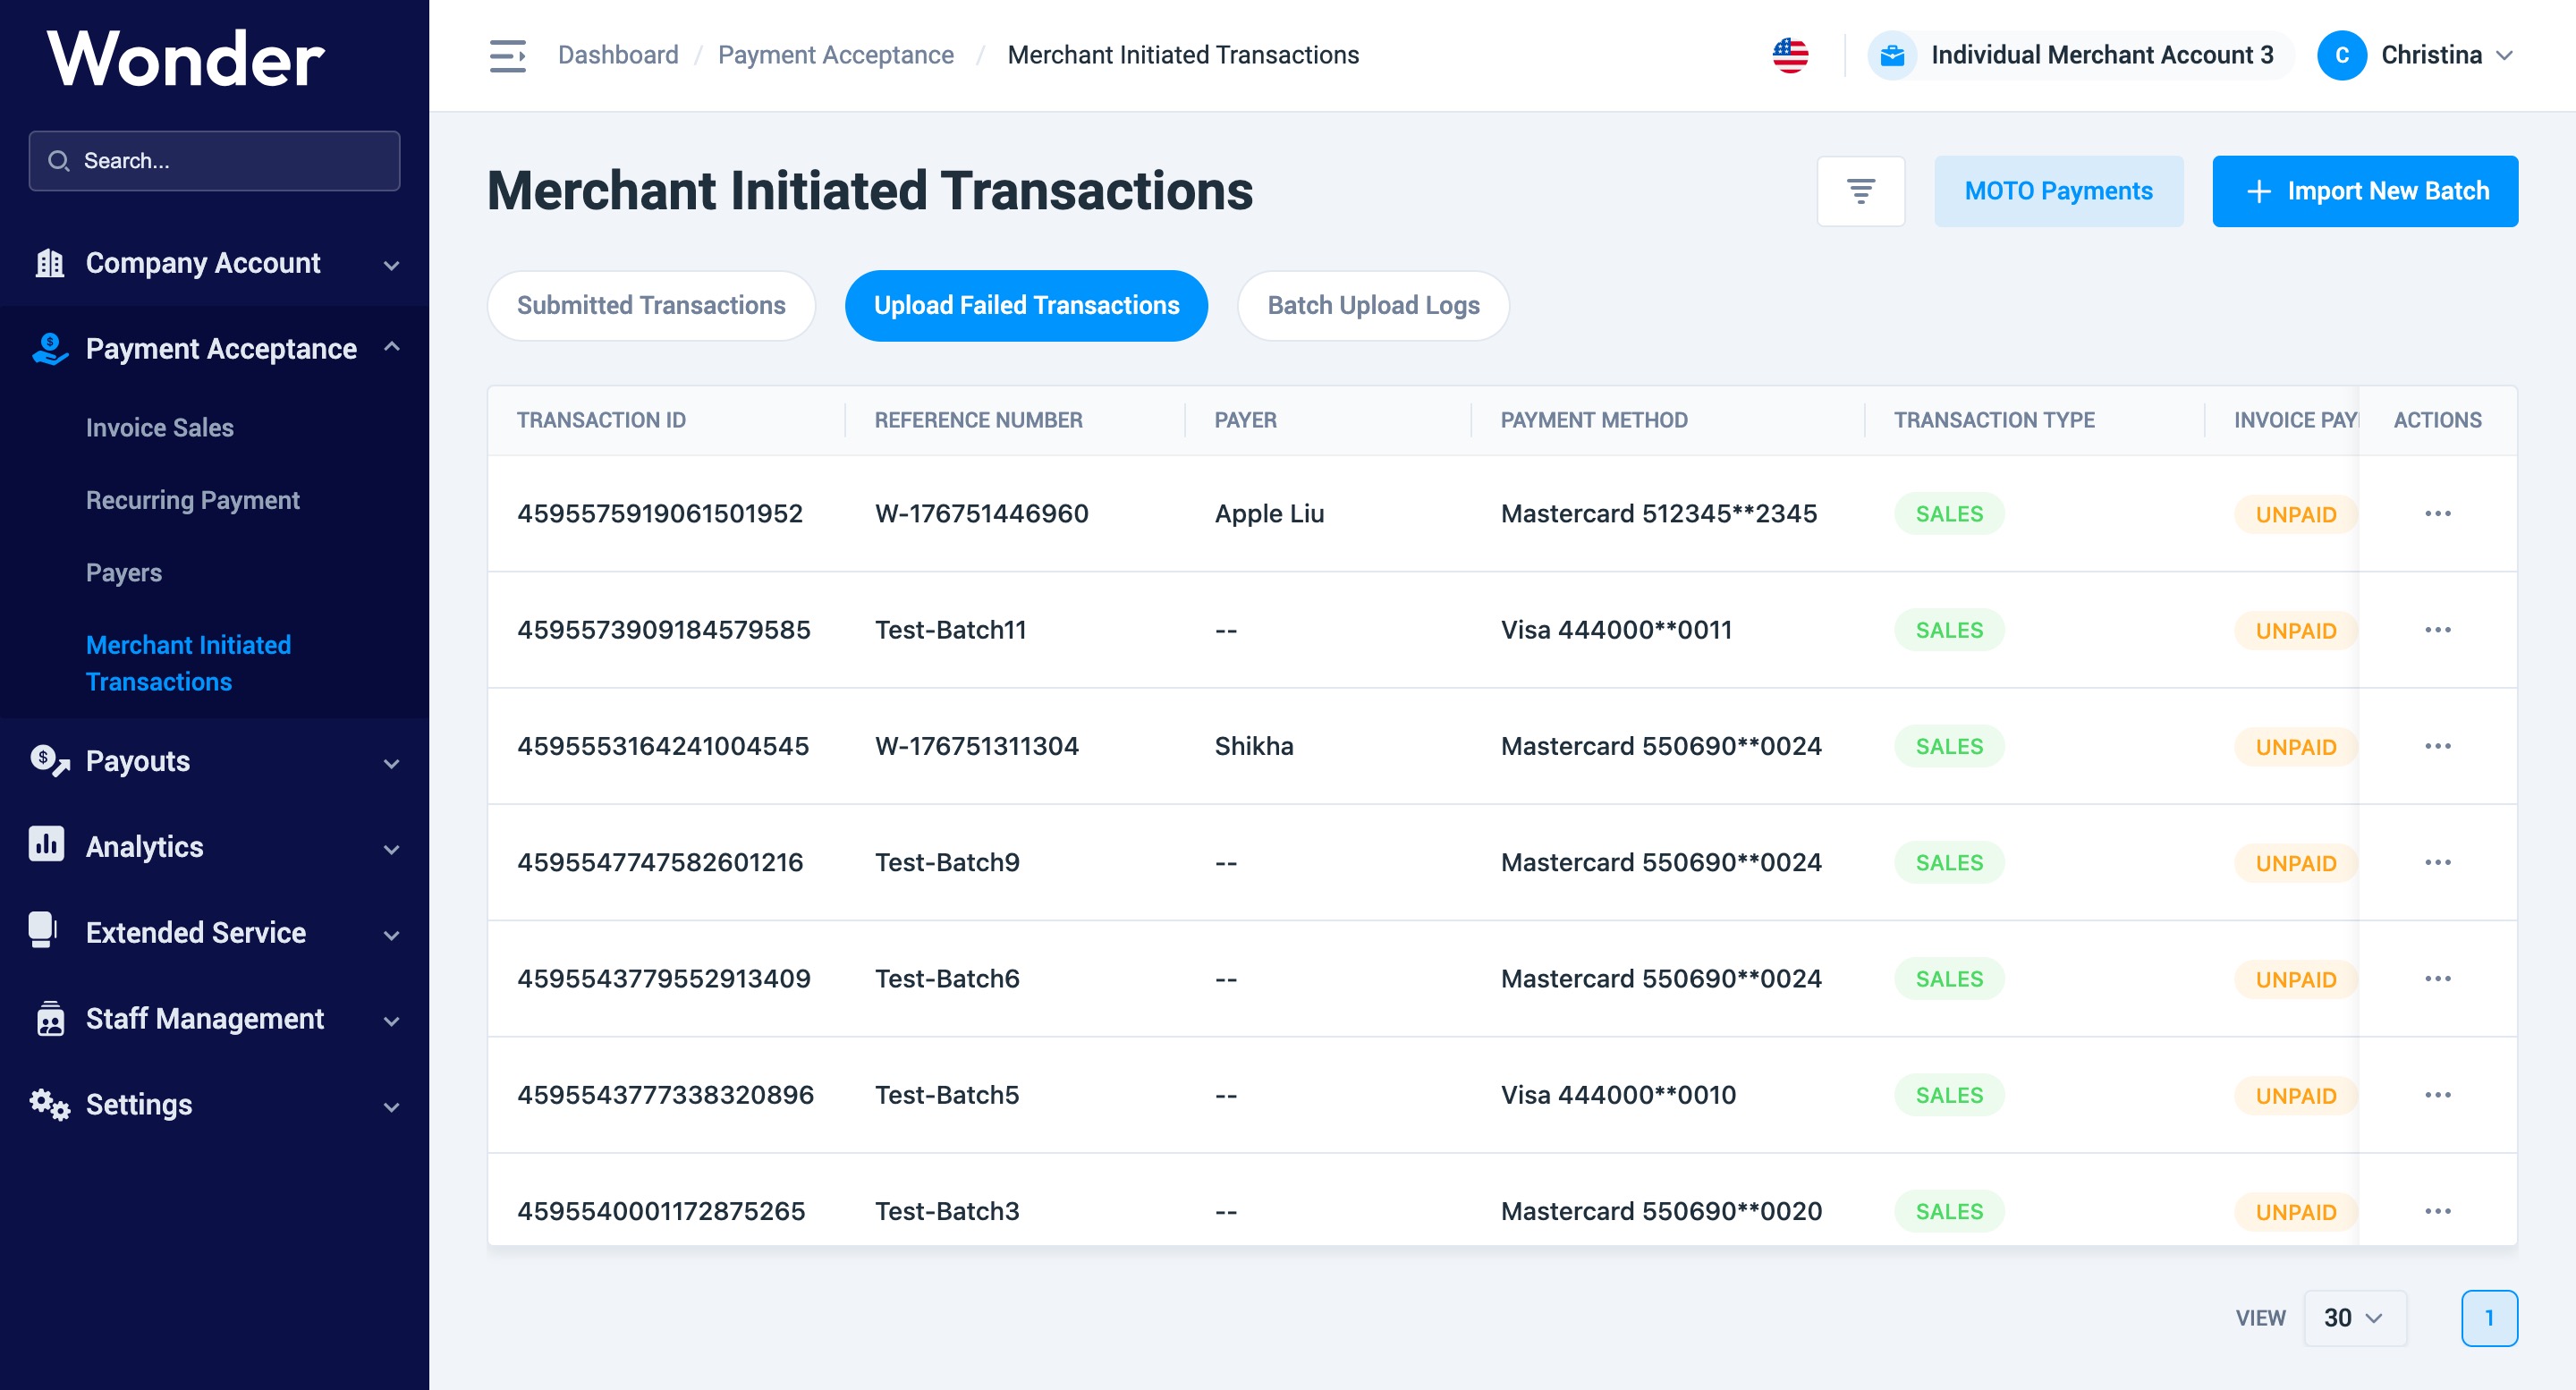Open MOTO Payments button
Image resolution: width=2576 pixels, height=1390 pixels.
click(2058, 191)
